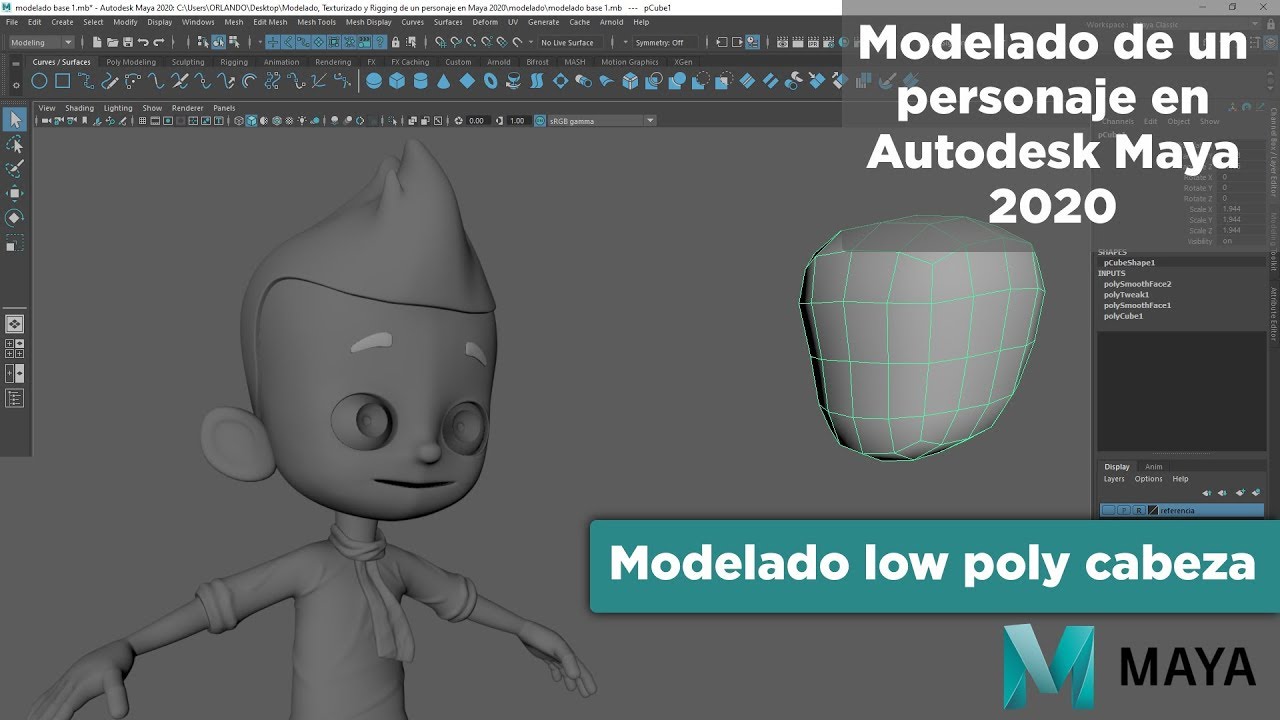Click the New Scene icon
This screenshot has height=720, width=1280.
96,42
